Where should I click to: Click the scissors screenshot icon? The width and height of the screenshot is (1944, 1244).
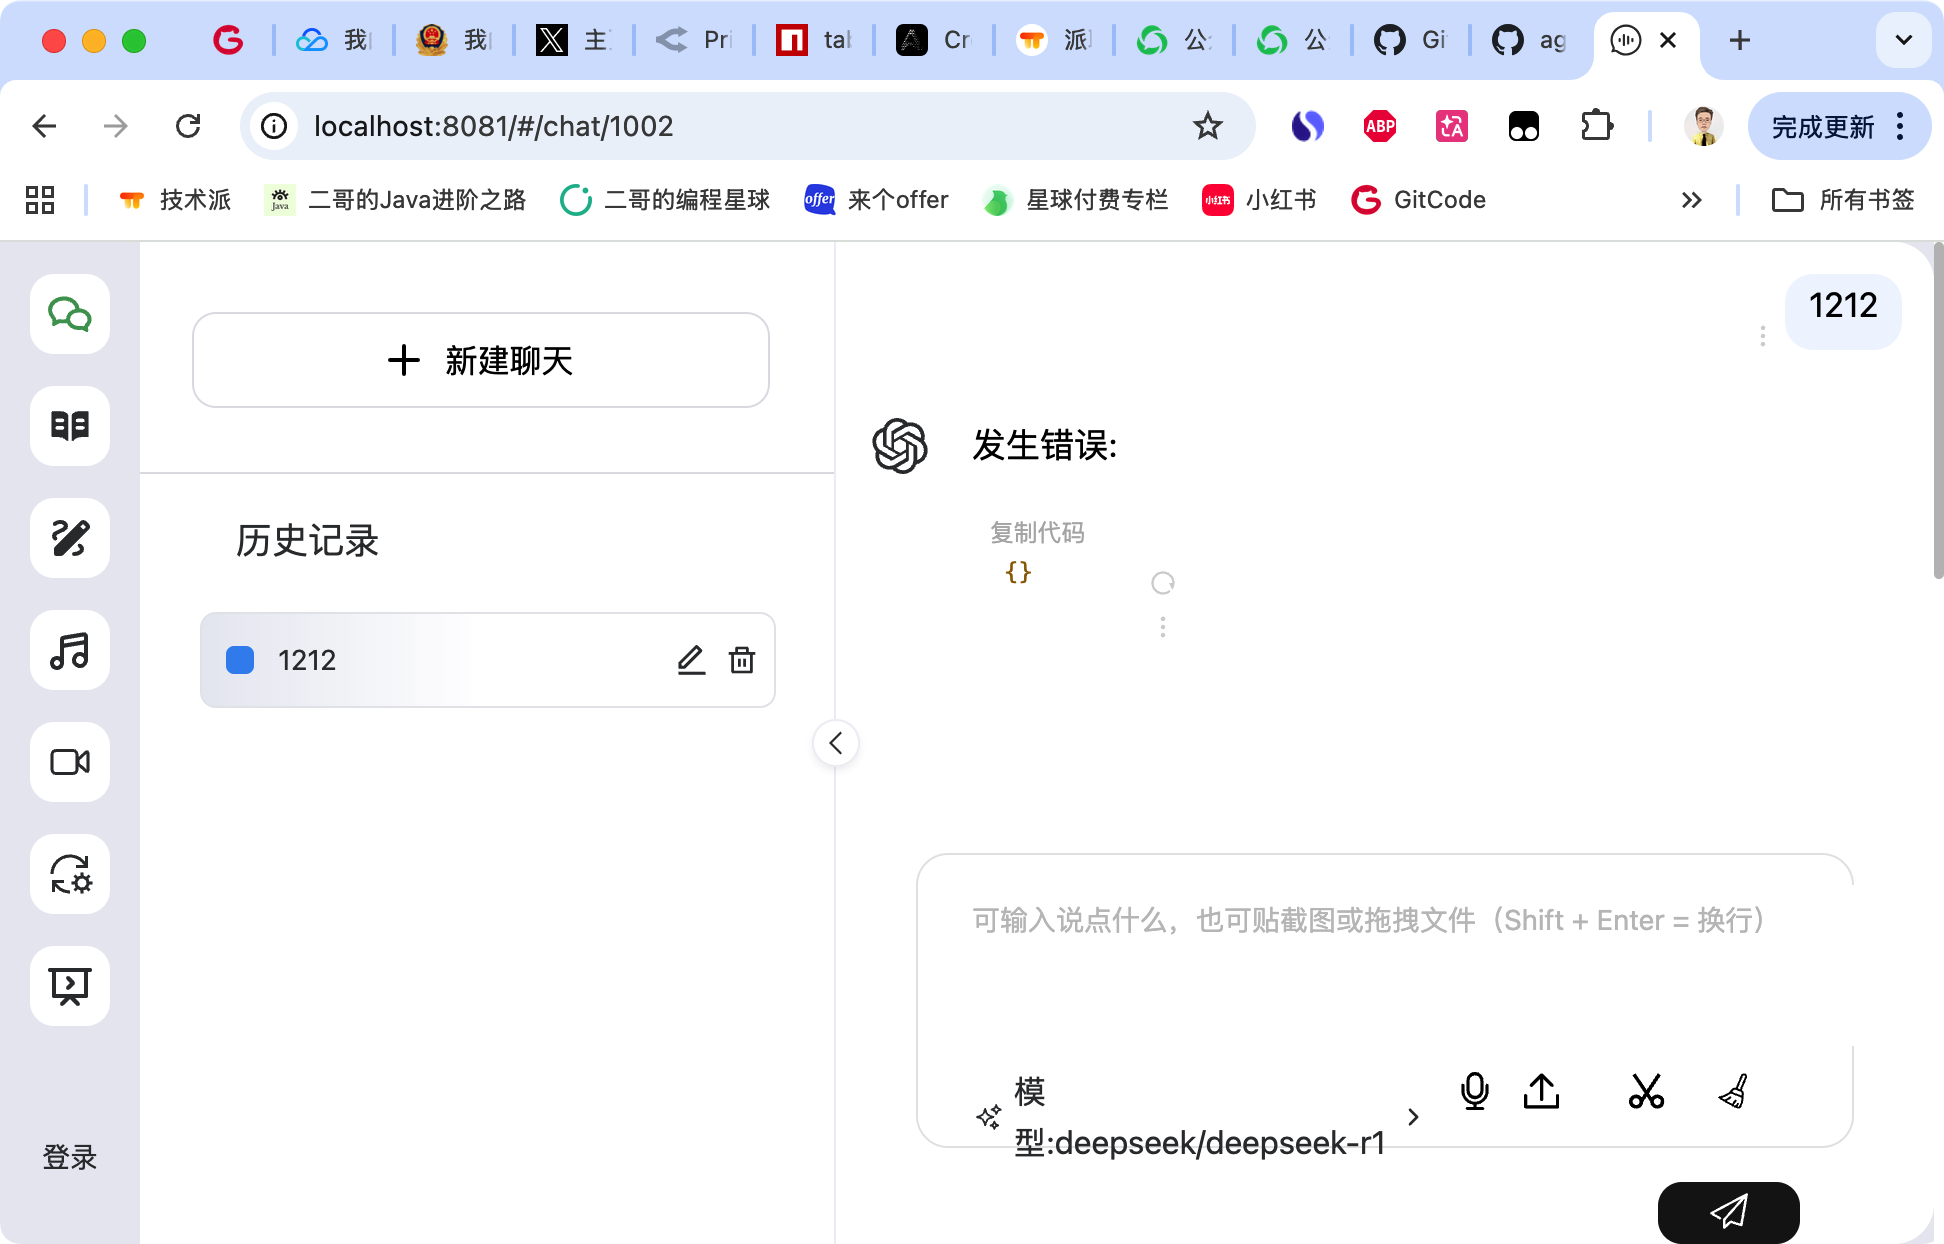pyautogui.click(x=1646, y=1091)
